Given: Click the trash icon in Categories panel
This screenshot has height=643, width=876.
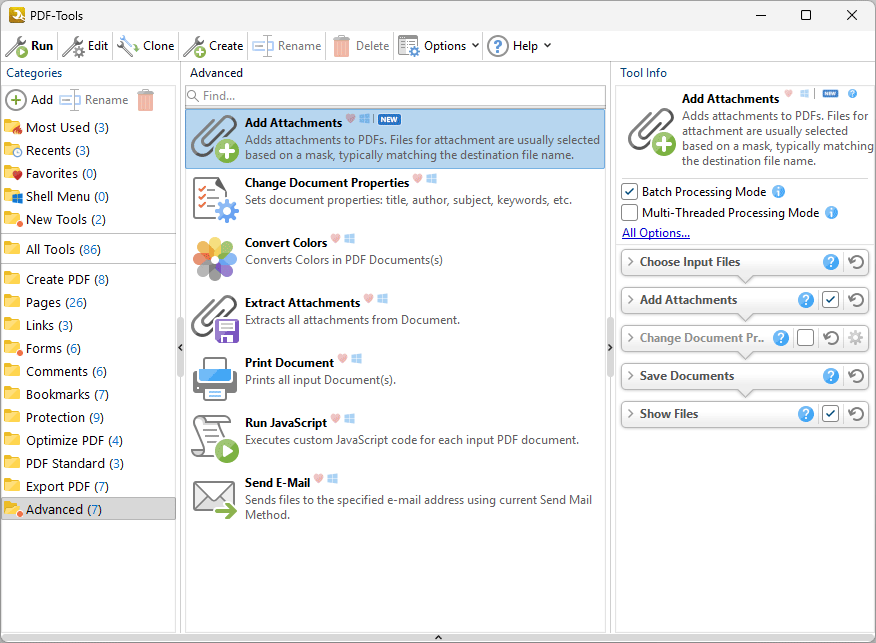Looking at the screenshot, I should 146,100.
